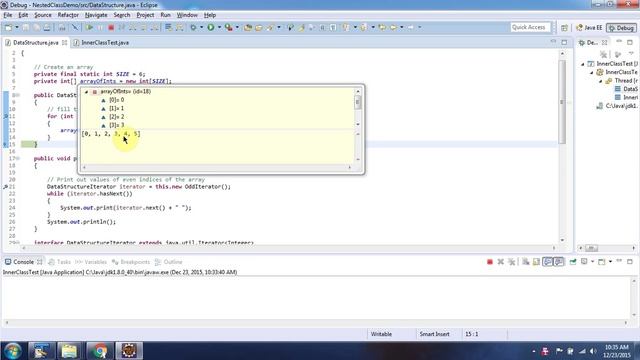This screenshot has height=360, width=640.
Task: Click the New file toolbar icon
Action: [9, 27]
